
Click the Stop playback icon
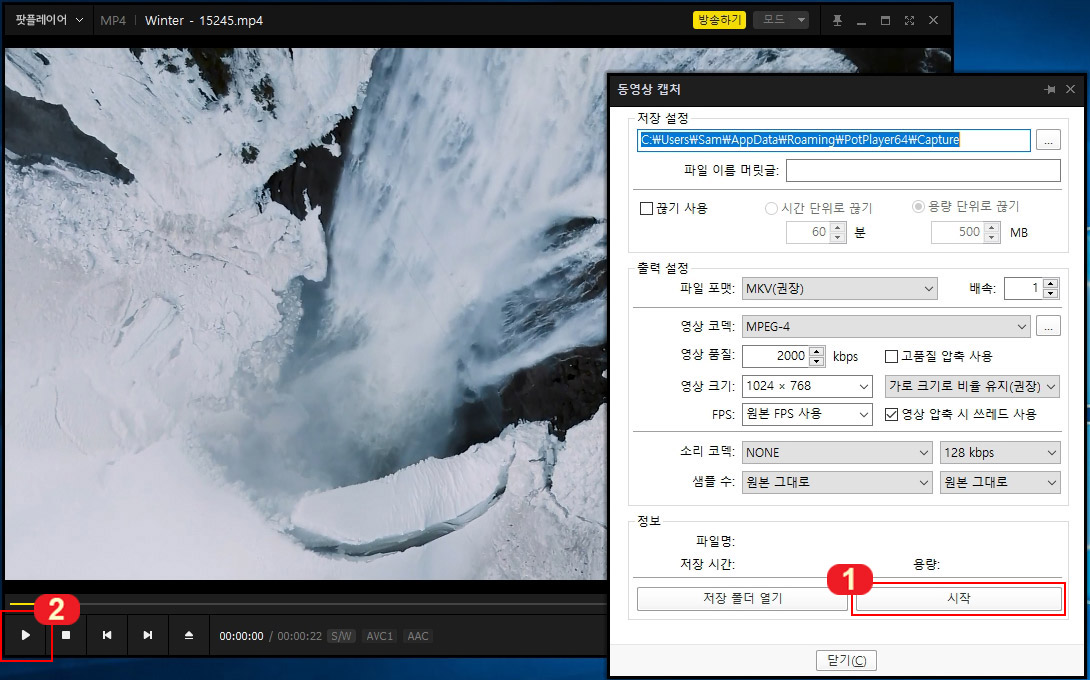(66, 635)
